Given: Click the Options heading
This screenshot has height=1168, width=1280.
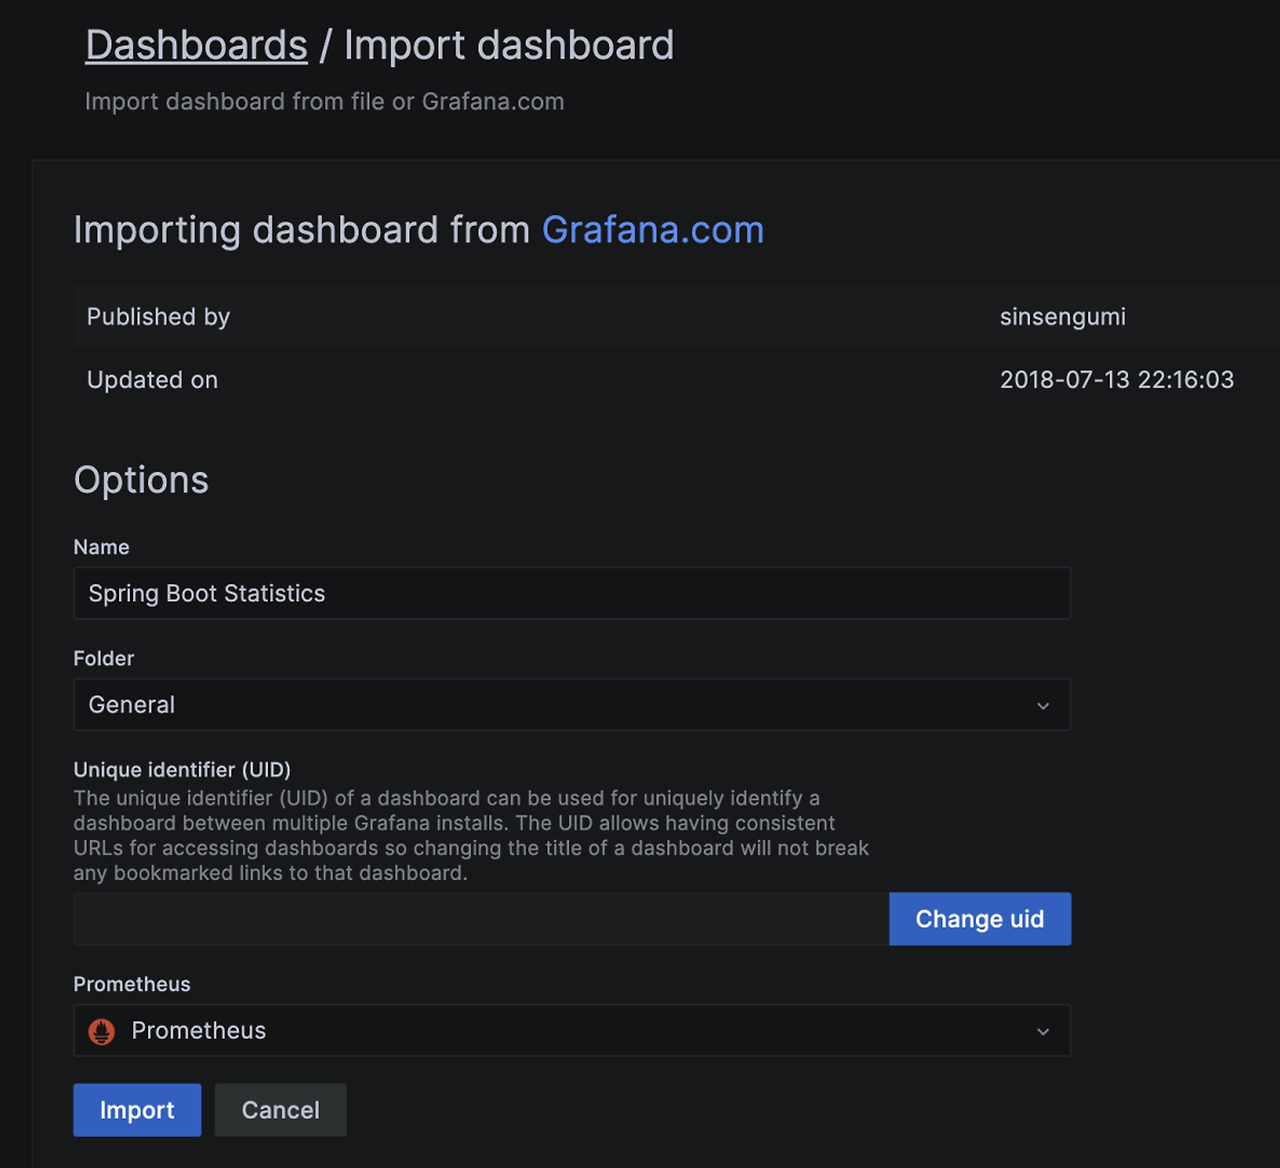Looking at the screenshot, I should [x=141, y=480].
